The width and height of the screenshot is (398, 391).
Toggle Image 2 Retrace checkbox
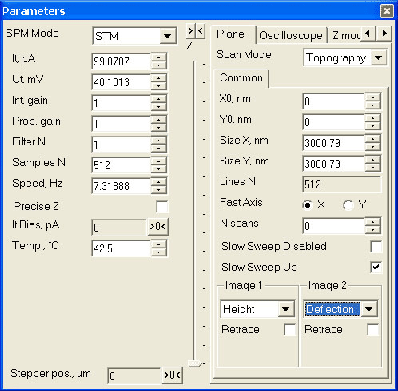[x=373, y=330]
